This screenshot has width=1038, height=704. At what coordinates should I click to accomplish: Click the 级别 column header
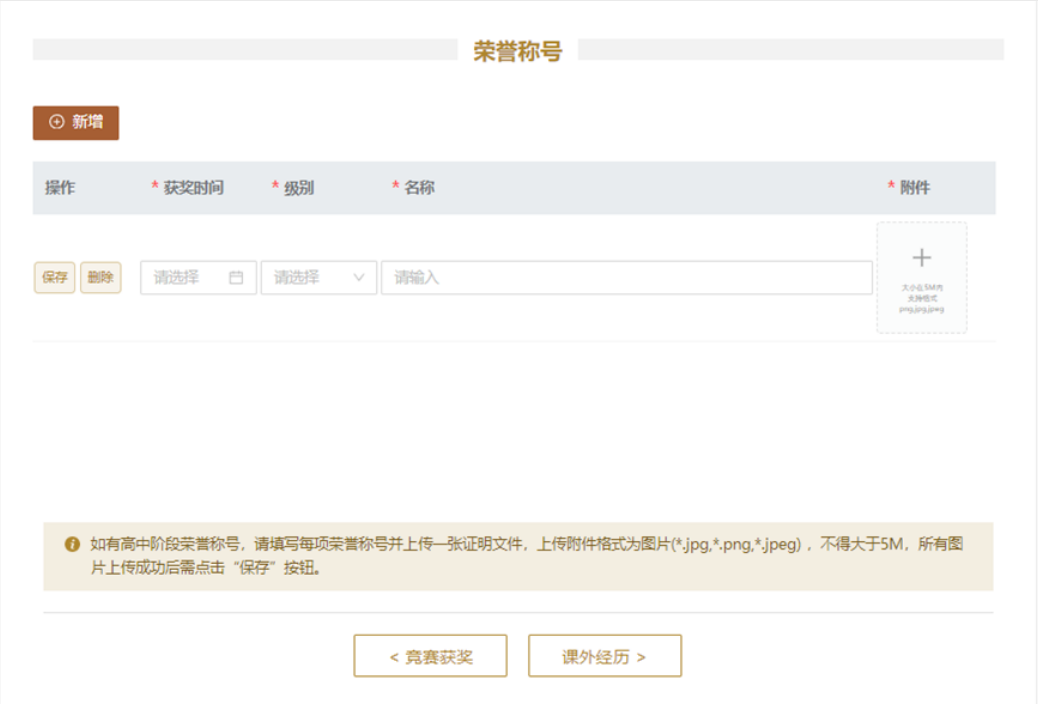(298, 188)
